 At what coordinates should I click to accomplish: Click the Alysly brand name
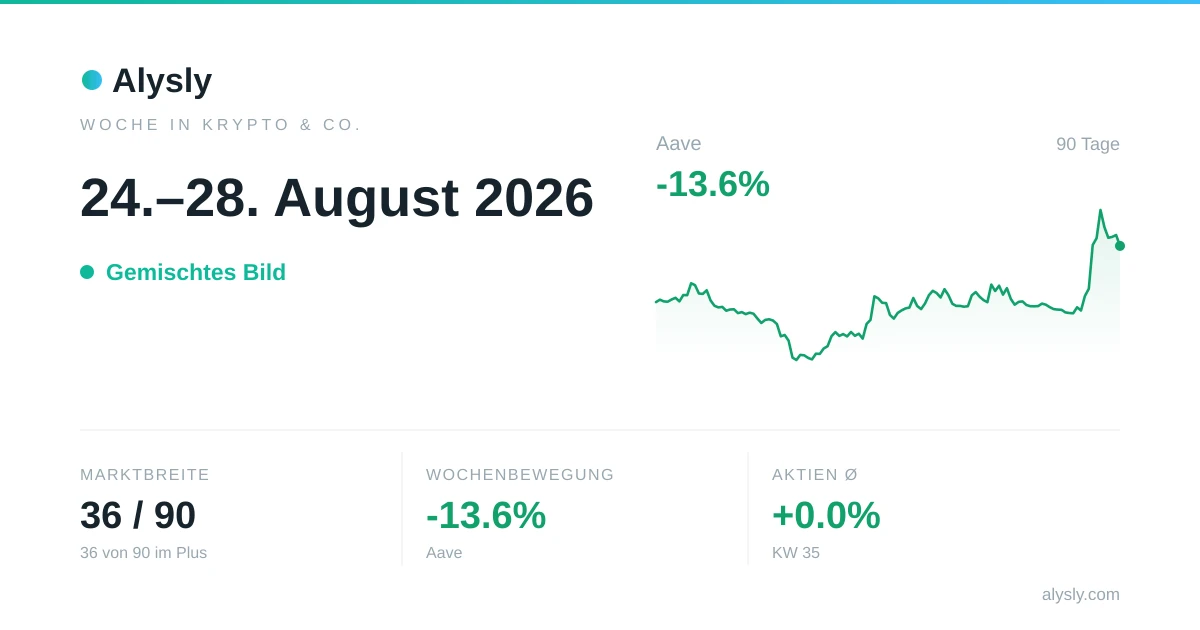click(x=162, y=80)
